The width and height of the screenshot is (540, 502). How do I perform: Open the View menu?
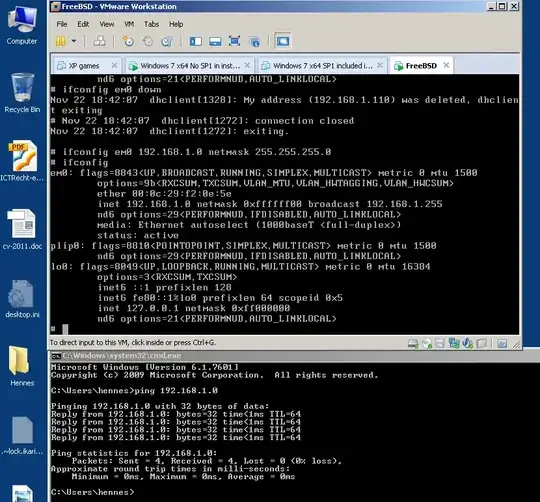(107, 24)
